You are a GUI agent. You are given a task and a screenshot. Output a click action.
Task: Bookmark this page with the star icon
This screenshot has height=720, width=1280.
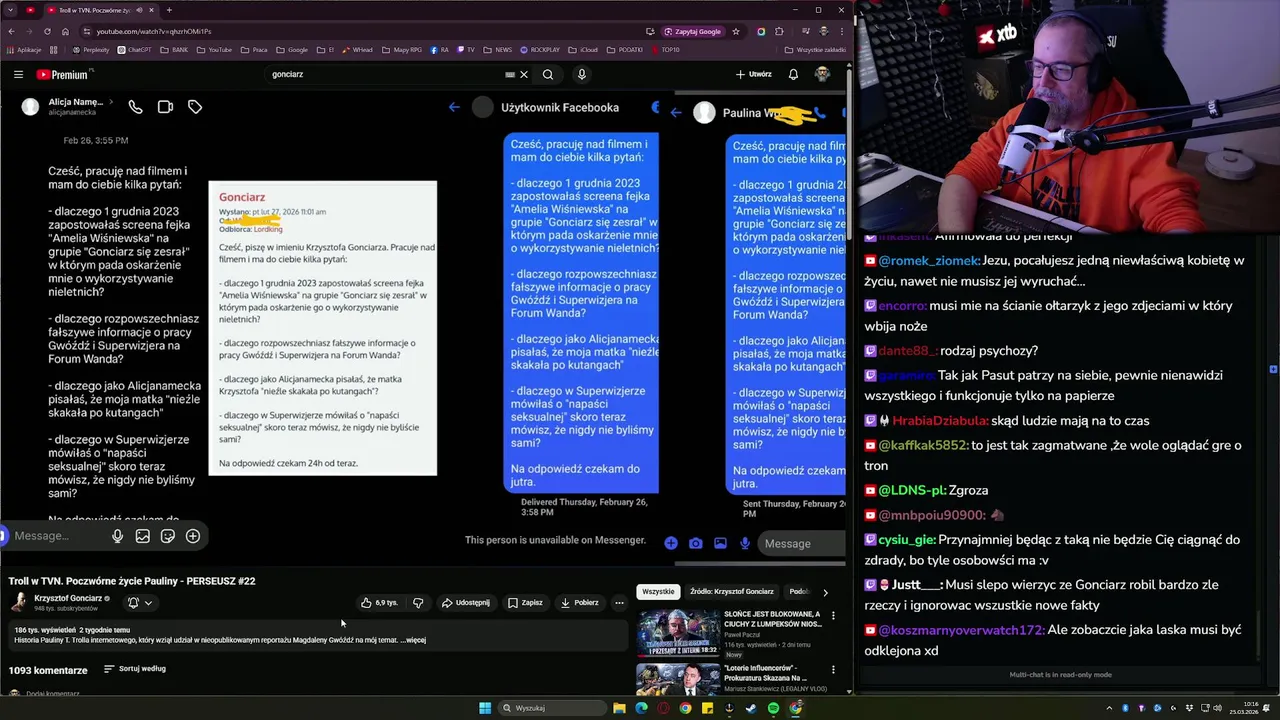[736, 31]
